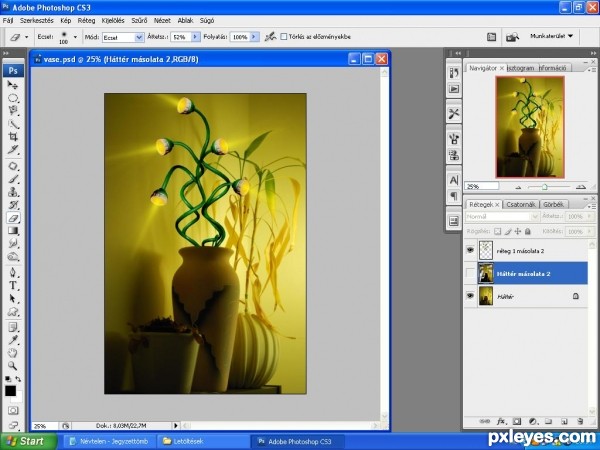Open the Szerkesztés menu
The width and height of the screenshot is (600, 450).
click(x=37, y=20)
